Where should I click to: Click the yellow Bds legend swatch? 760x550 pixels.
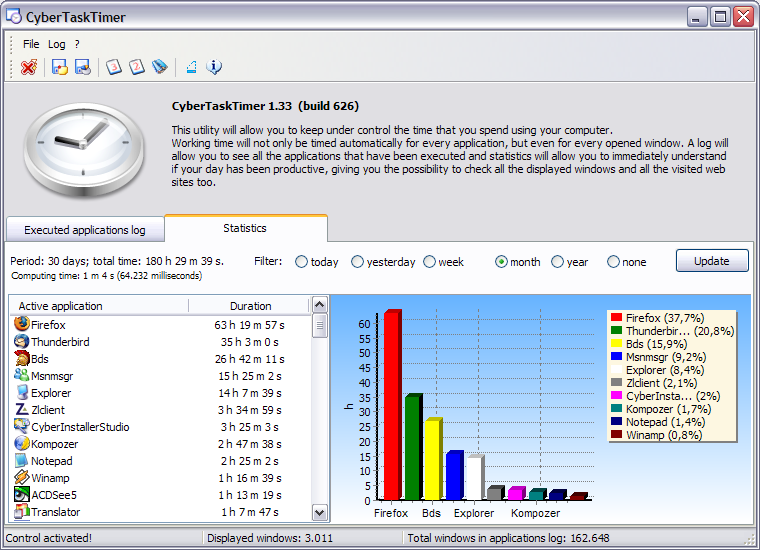pos(617,344)
